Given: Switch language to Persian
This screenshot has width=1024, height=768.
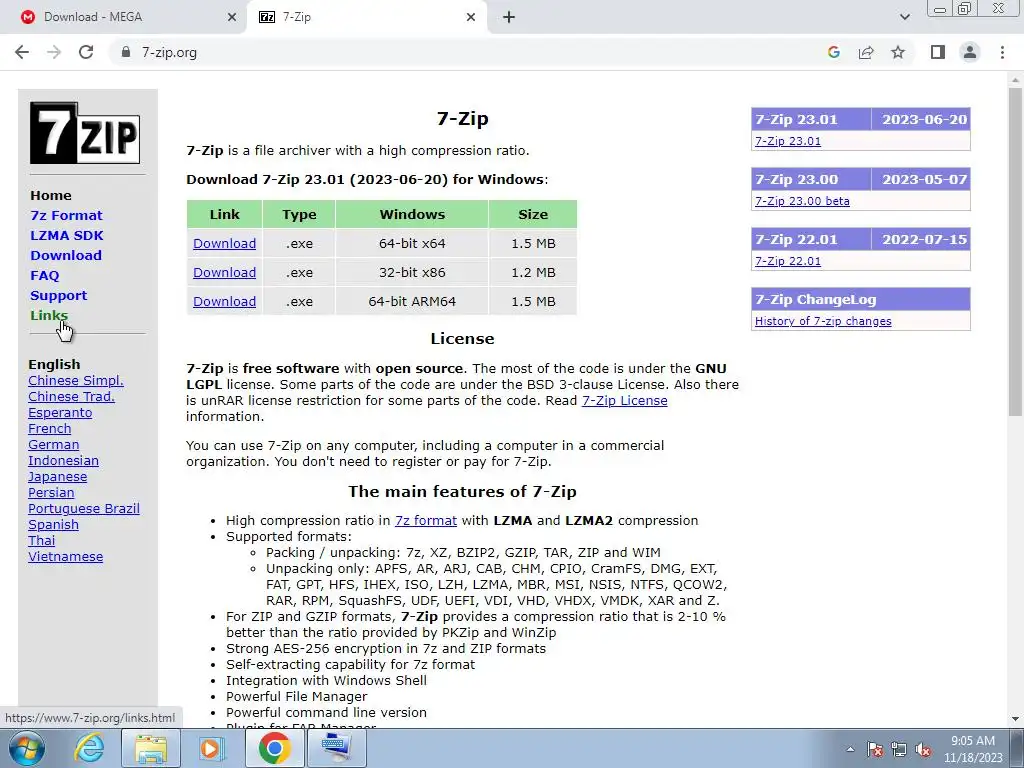Looking at the screenshot, I should [x=51, y=492].
